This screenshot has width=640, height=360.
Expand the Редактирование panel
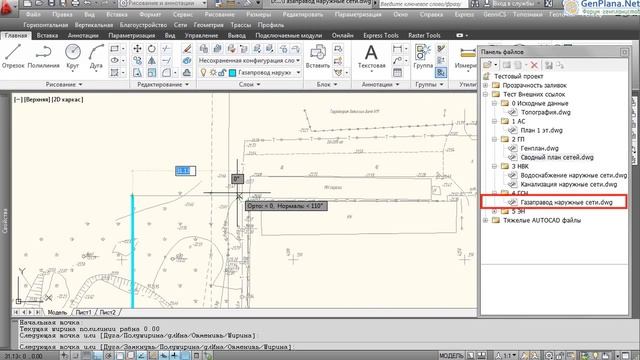coord(163,84)
